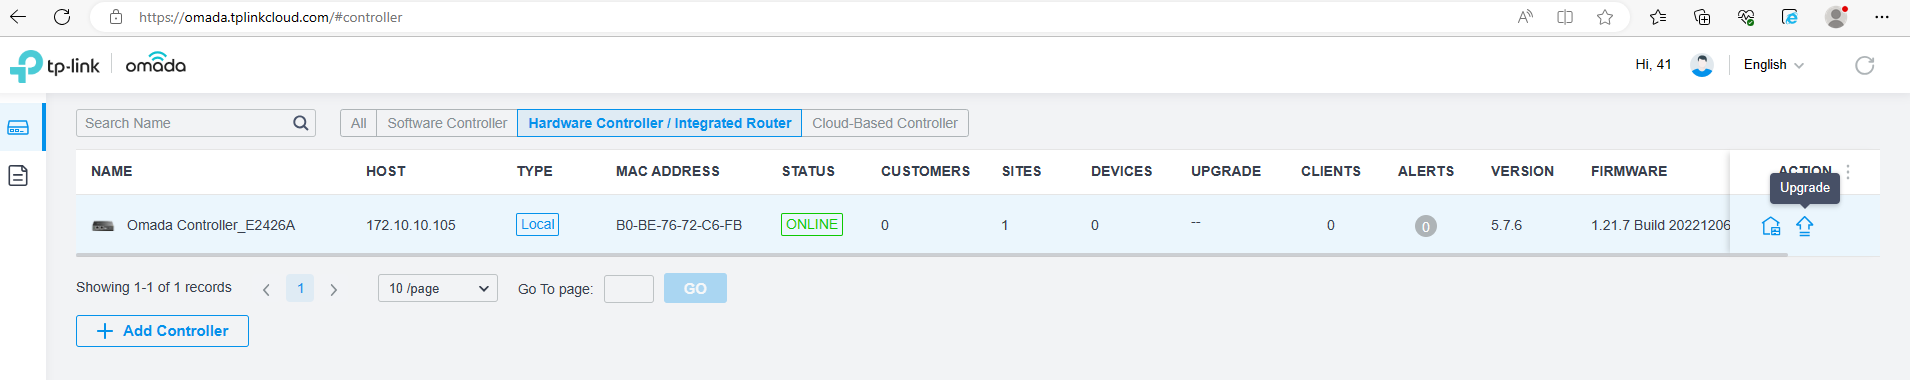Image resolution: width=1910 pixels, height=380 pixels.
Task: View site security lock info
Action: click(116, 17)
